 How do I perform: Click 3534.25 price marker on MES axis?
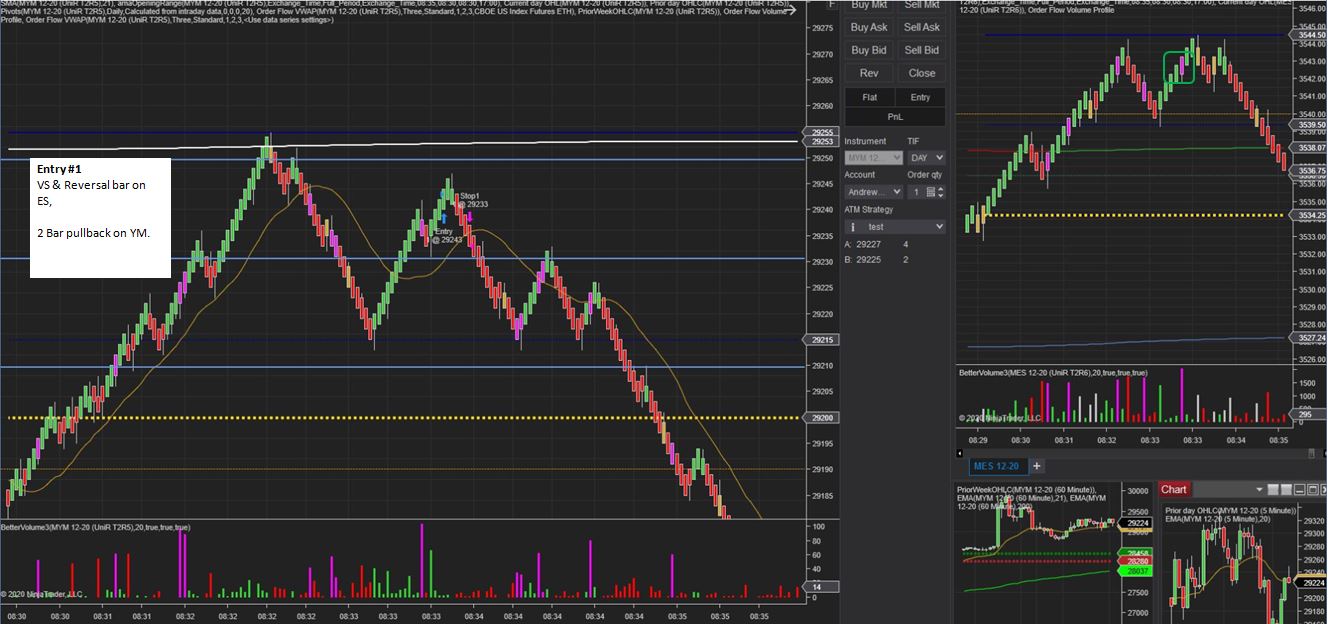(1306, 215)
